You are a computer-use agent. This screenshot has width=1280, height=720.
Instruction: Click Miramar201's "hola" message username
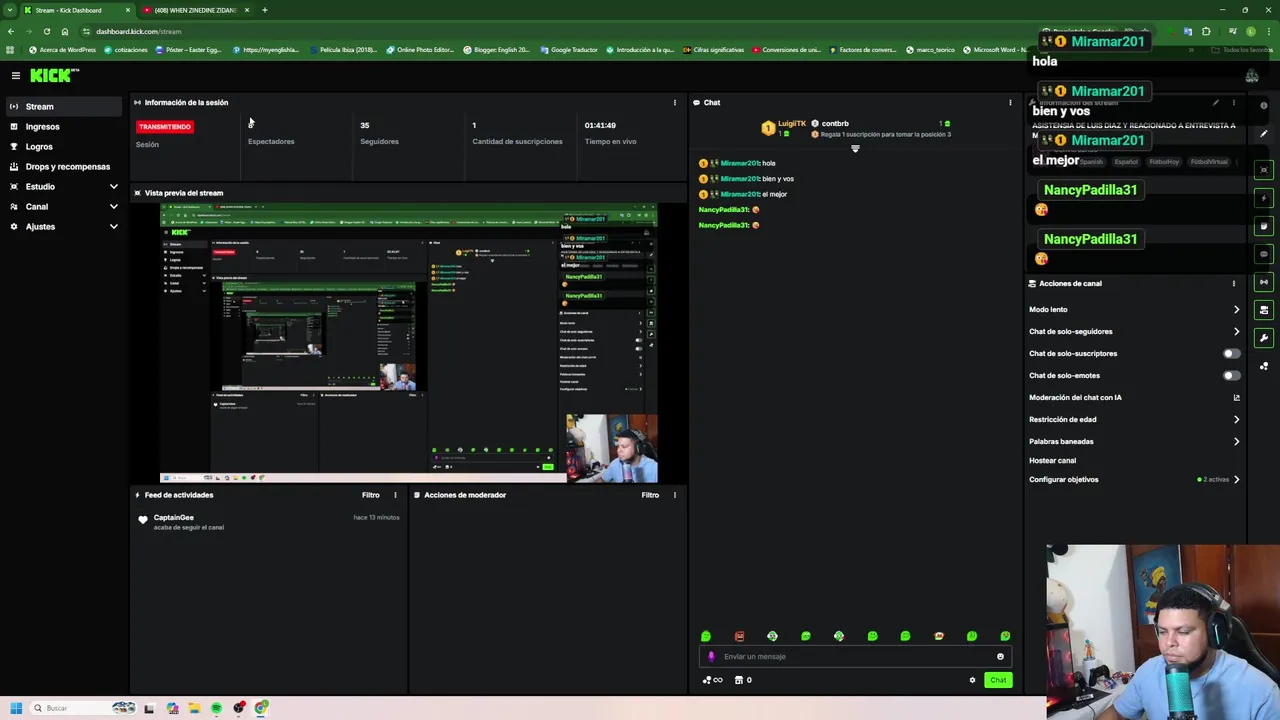click(740, 163)
